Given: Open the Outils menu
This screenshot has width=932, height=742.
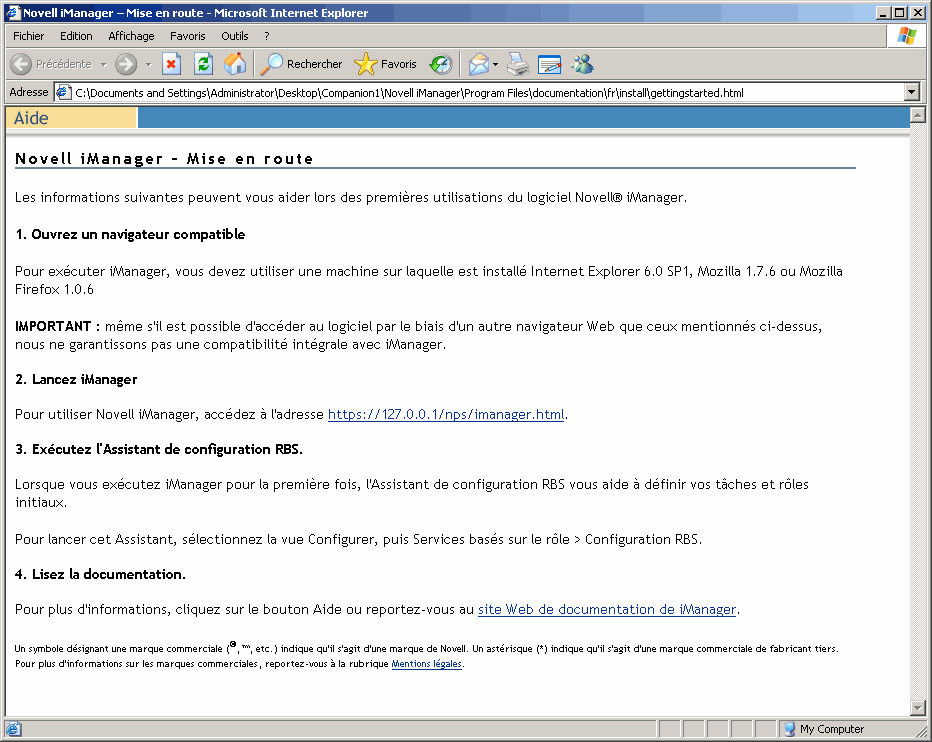Looking at the screenshot, I should [x=234, y=35].
